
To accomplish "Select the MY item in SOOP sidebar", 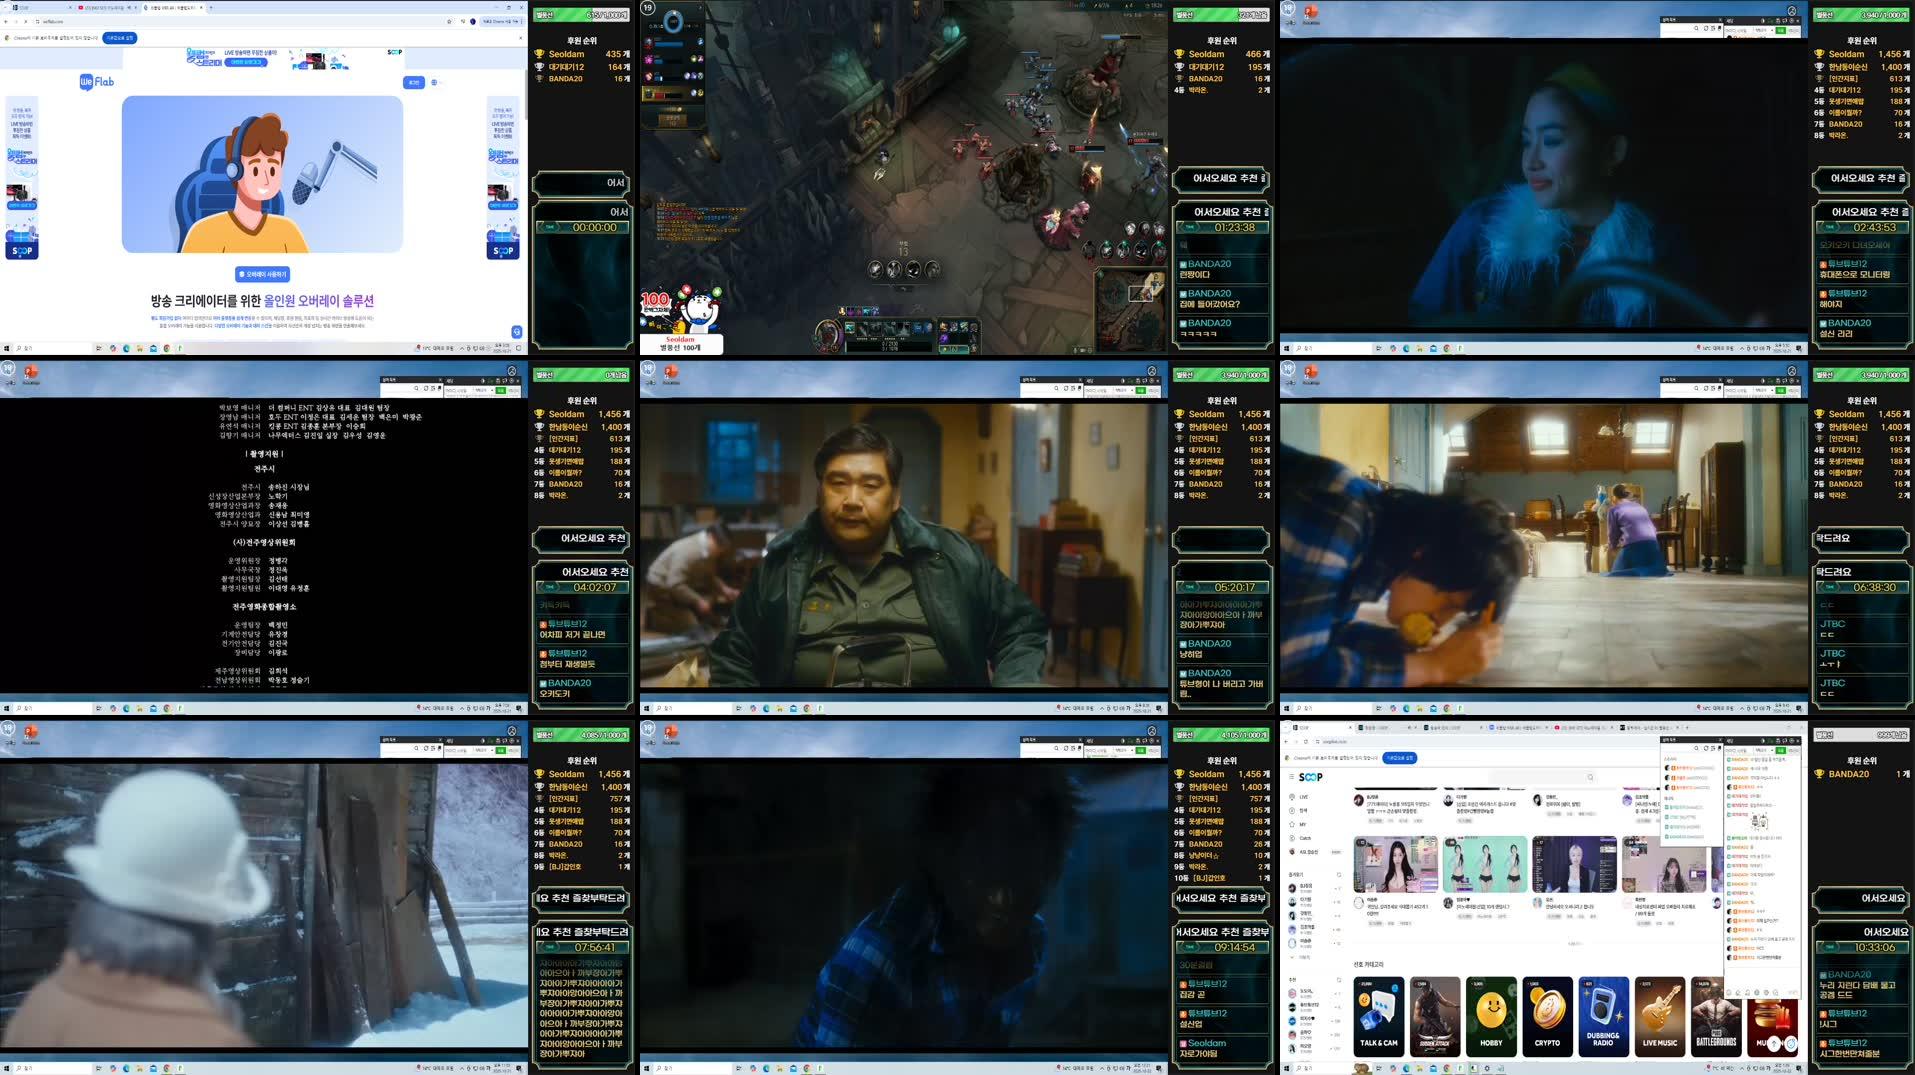I will click(x=1302, y=825).
